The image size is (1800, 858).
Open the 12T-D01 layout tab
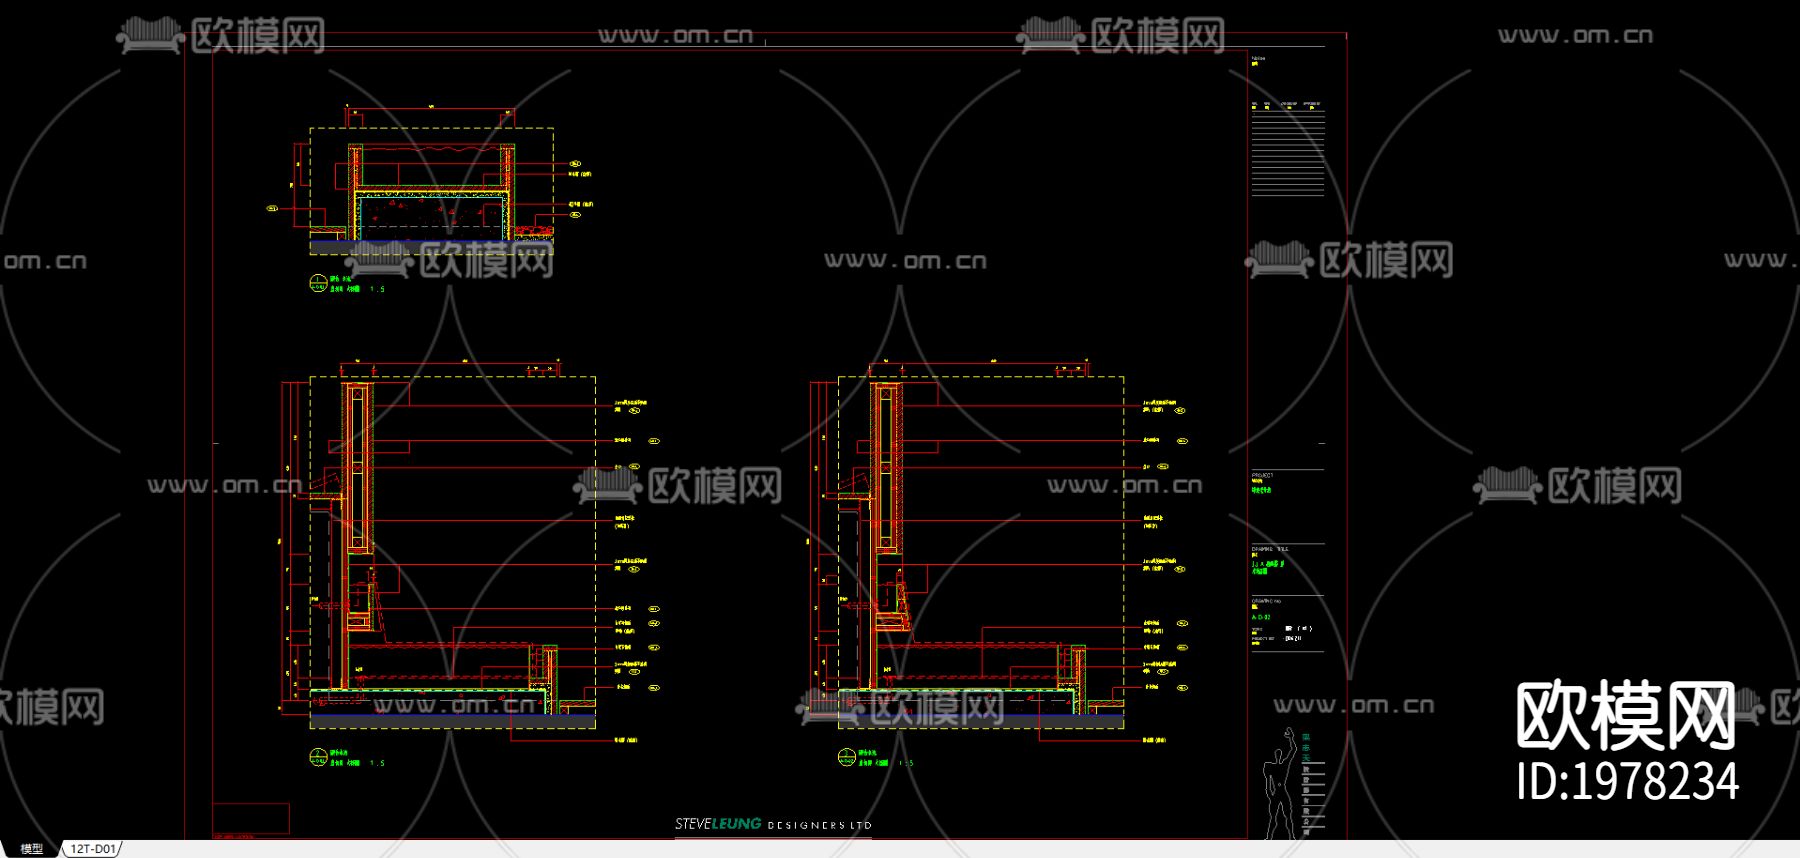pyautogui.click(x=92, y=849)
